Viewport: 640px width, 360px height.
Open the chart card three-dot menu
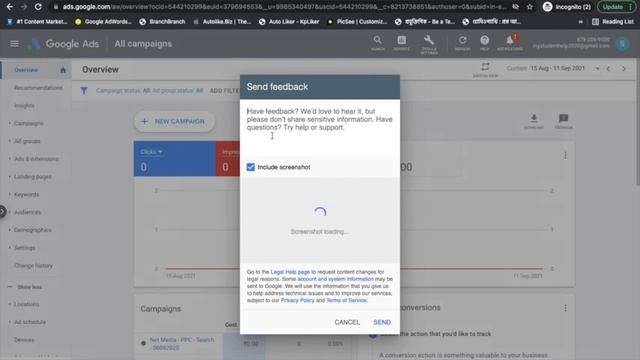coord(565,156)
